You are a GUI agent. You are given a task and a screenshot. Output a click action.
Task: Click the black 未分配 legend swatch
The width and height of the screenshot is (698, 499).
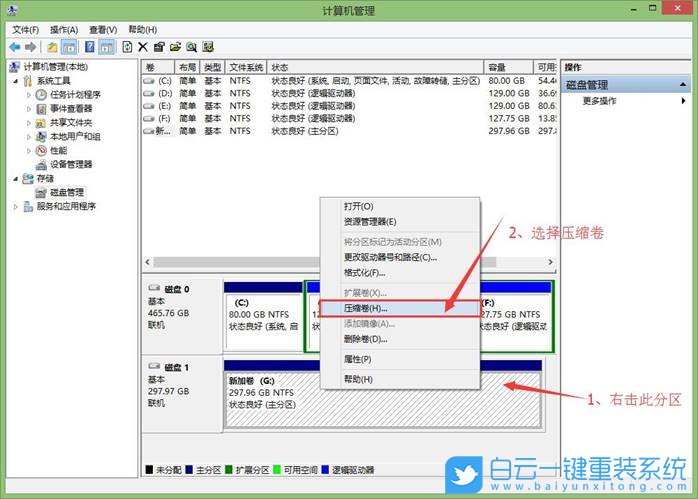click(x=149, y=470)
